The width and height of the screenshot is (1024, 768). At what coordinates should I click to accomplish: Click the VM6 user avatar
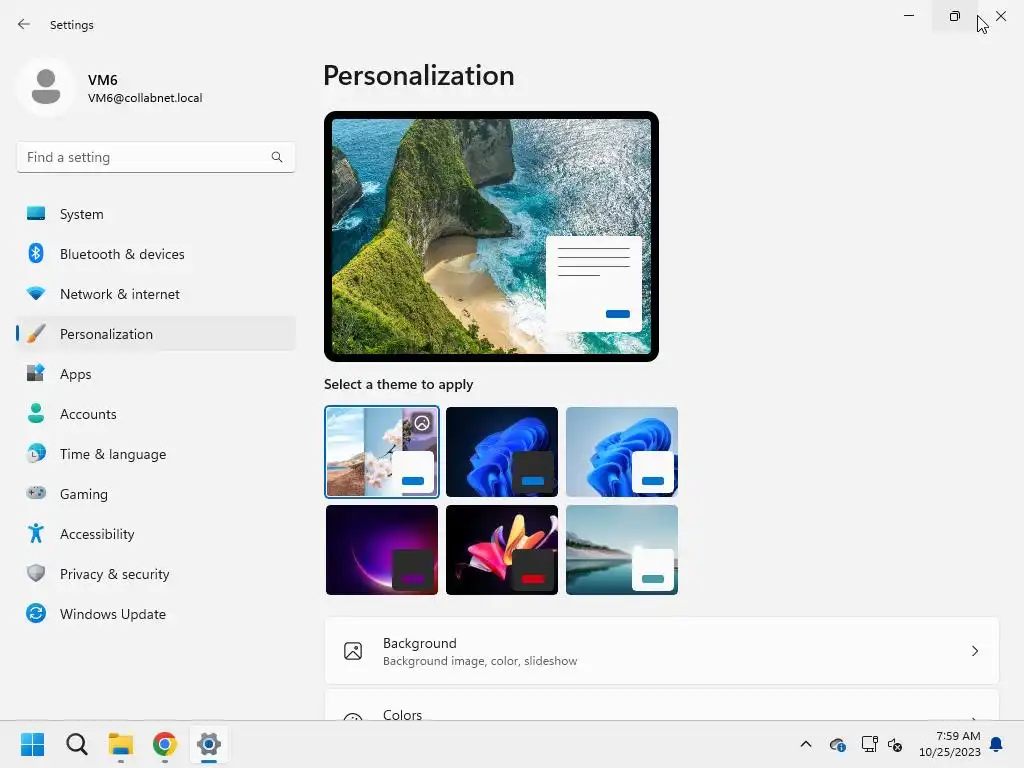(x=46, y=87)
